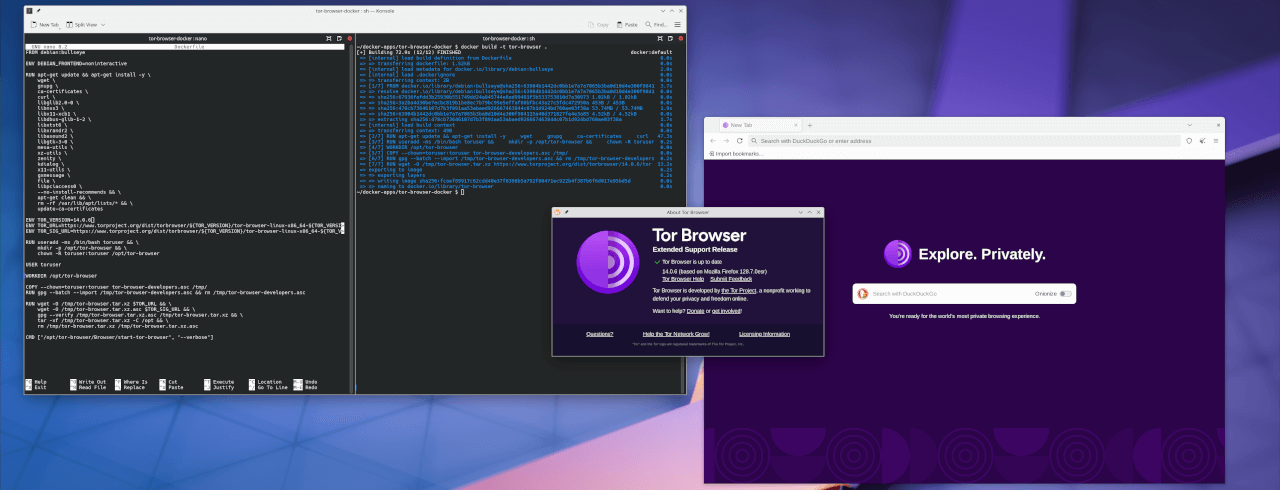Close the nano terminal split pane
The height and width of the screenshot is (490, 1280).
click(348, 38)
